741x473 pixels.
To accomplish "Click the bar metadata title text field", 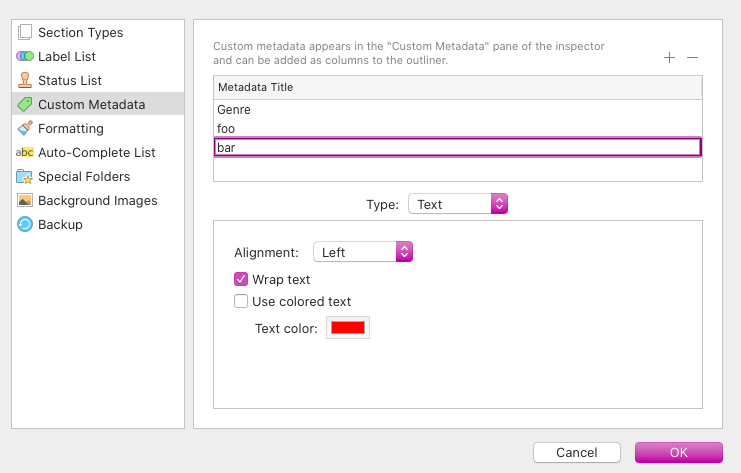I will [457, 147].
